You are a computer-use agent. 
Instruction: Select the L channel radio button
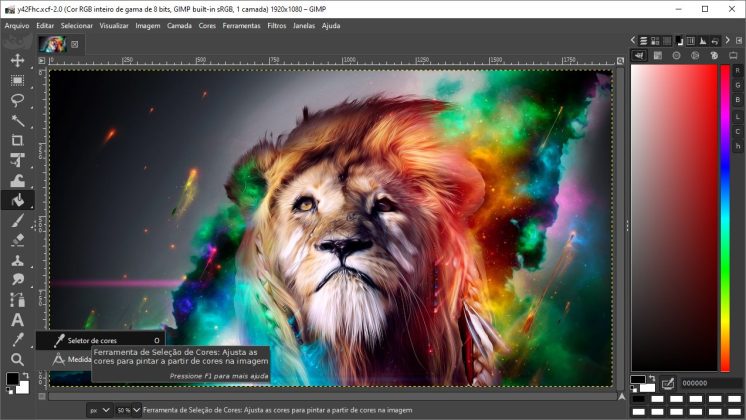[x=737, y=117]
